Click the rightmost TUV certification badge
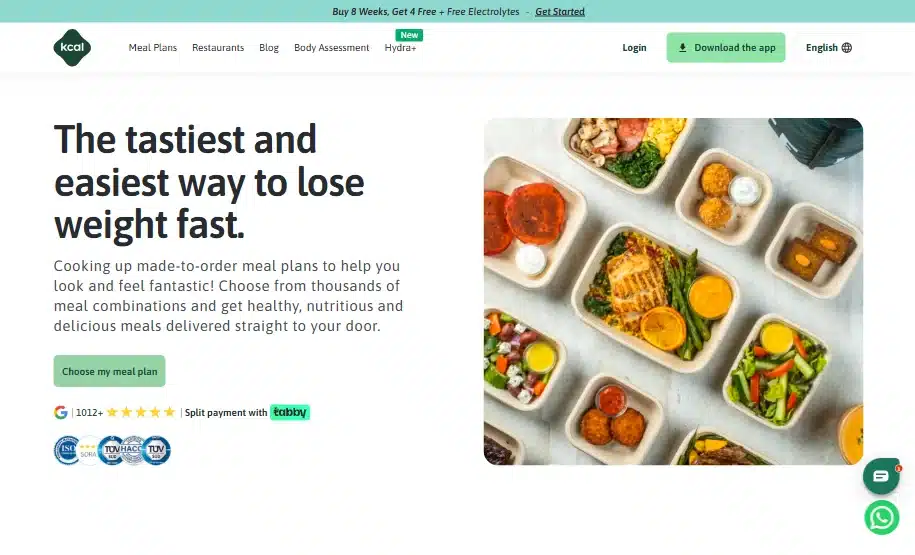The height and width of the screenshot is (555, 915). pyautogui.click(x=156, y=450)
